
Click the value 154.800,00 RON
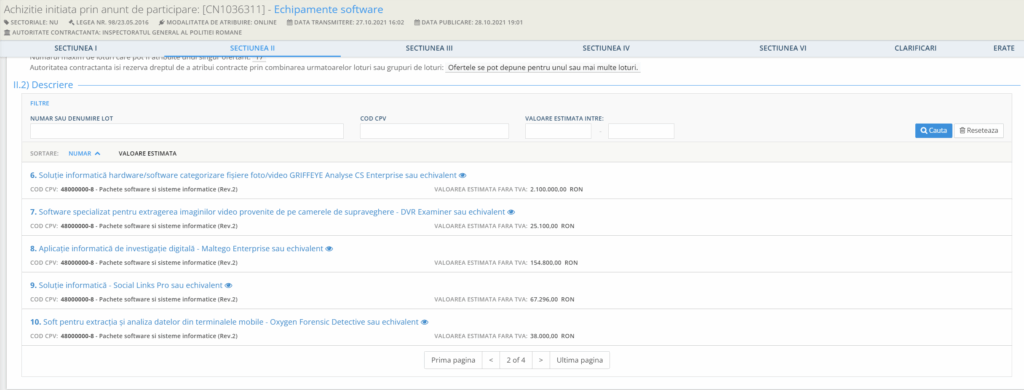coord(554,263)
